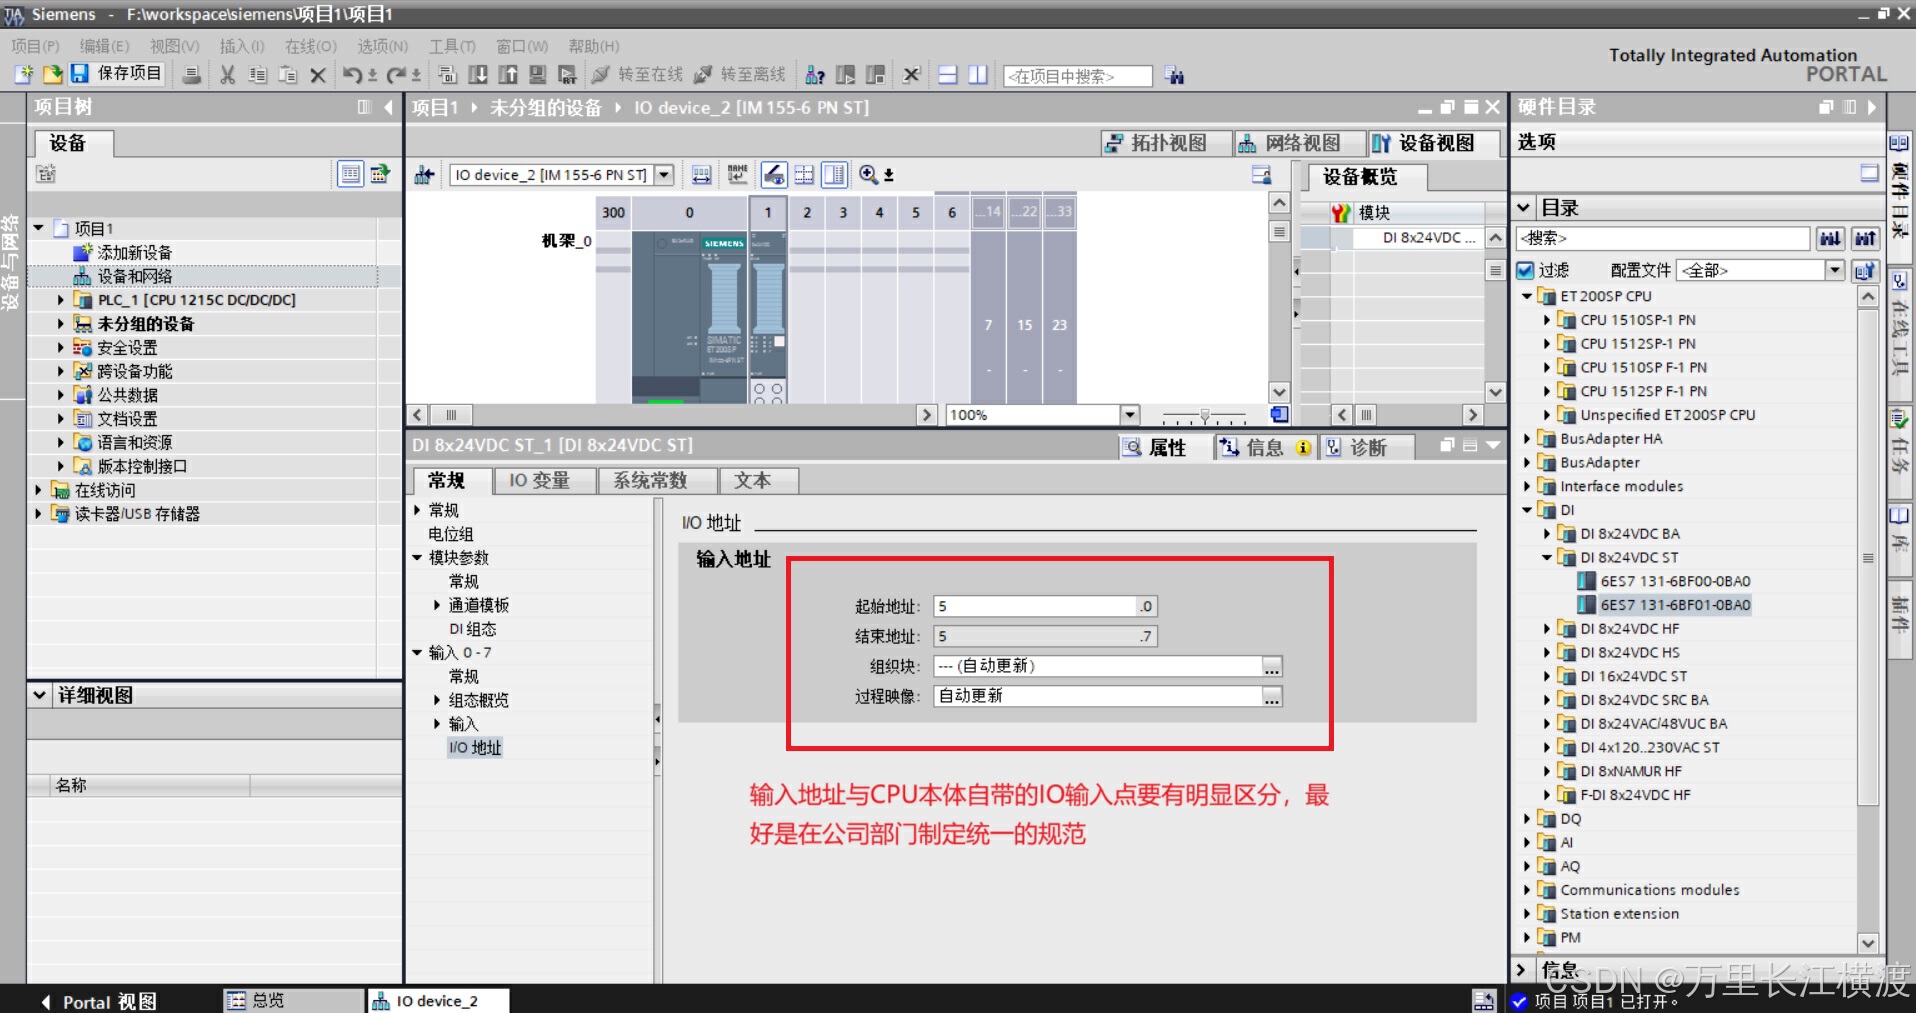
Task: Open the 项目(P) menu
Action: coord(36,46)
